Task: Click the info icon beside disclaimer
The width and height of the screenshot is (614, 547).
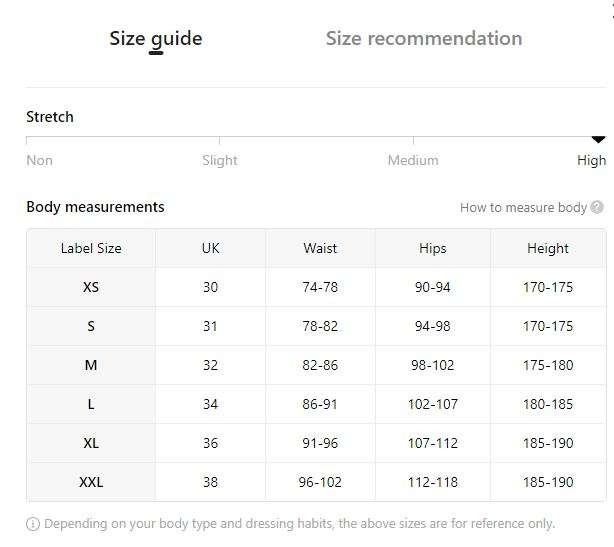Action: 33,524
